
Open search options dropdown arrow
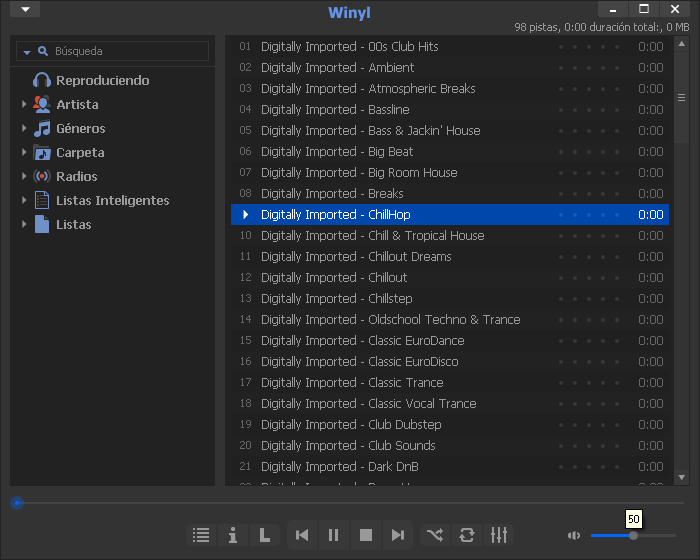[x=27, y=52]
